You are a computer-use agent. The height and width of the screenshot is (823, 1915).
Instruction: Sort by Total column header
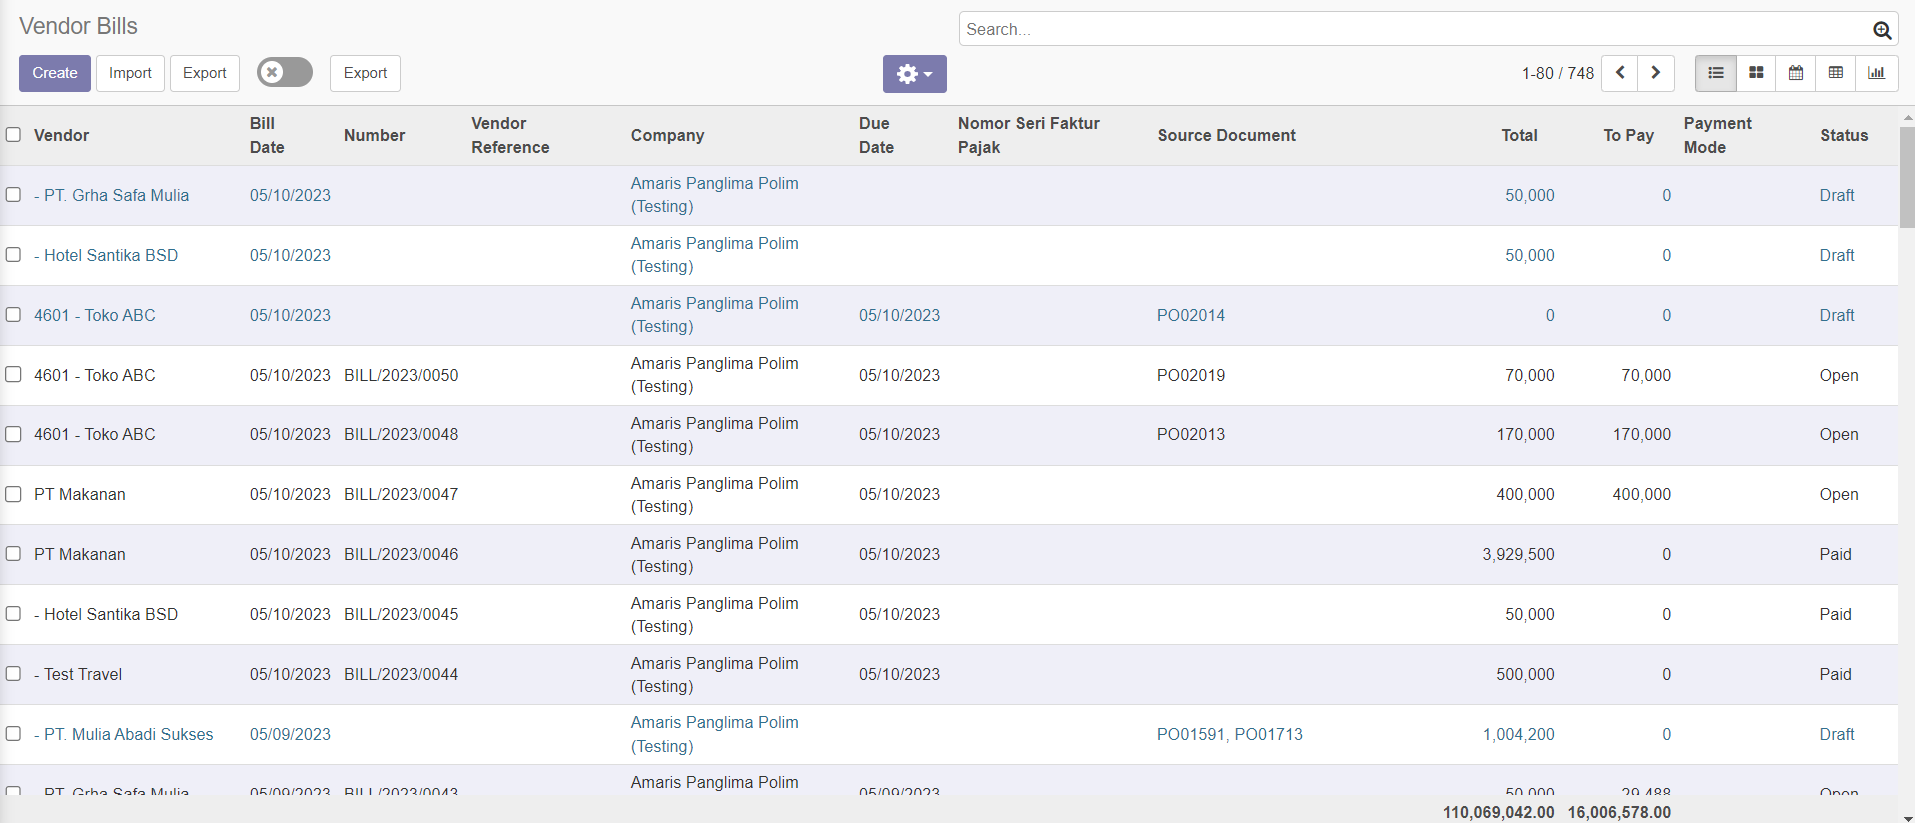click(1519, 135)
